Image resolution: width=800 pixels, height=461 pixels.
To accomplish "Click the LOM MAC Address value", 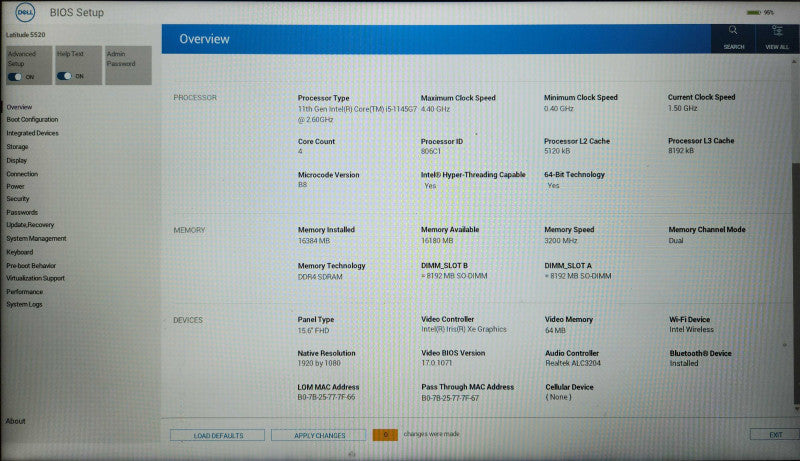I will click(327, 397).
